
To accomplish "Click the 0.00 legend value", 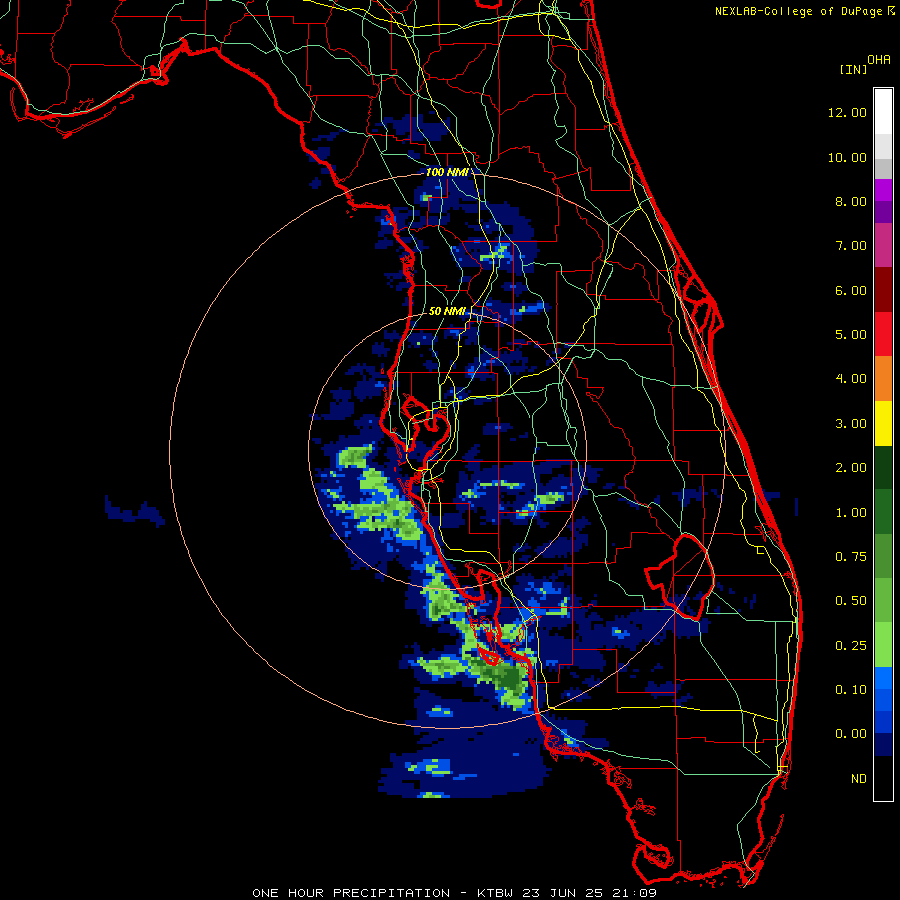I will click(851, 734).
